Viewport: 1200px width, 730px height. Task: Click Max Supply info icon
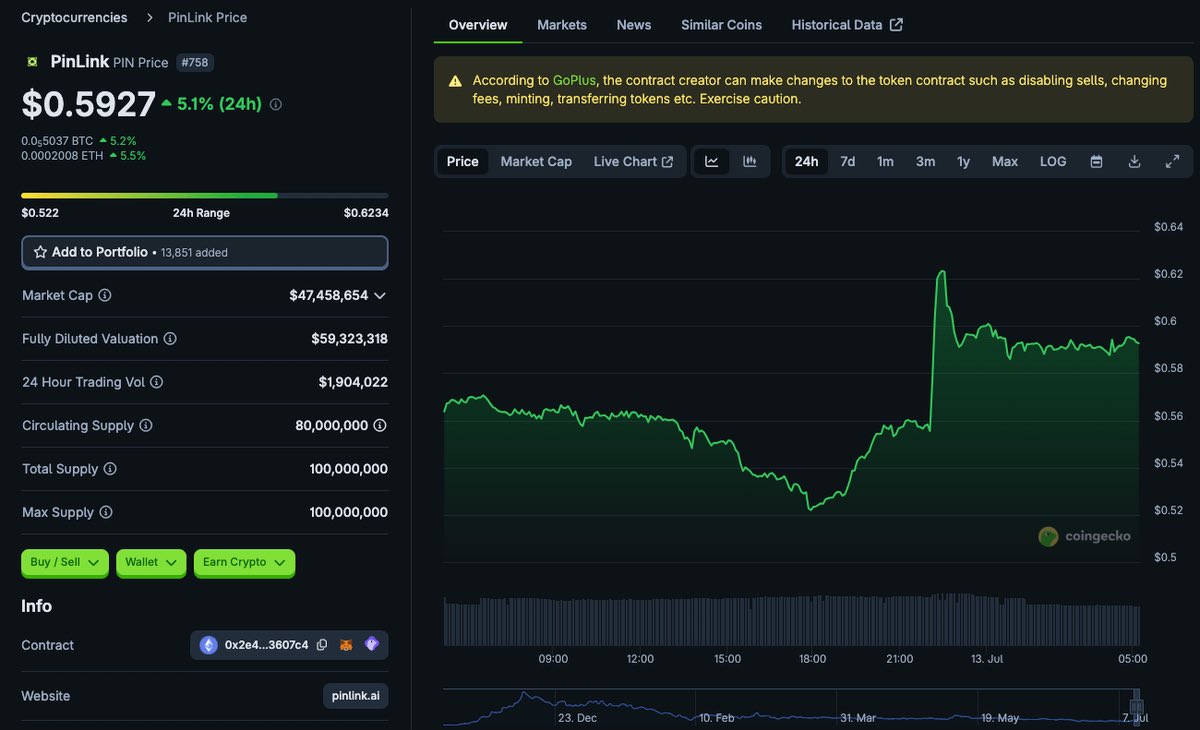[106, 512]
